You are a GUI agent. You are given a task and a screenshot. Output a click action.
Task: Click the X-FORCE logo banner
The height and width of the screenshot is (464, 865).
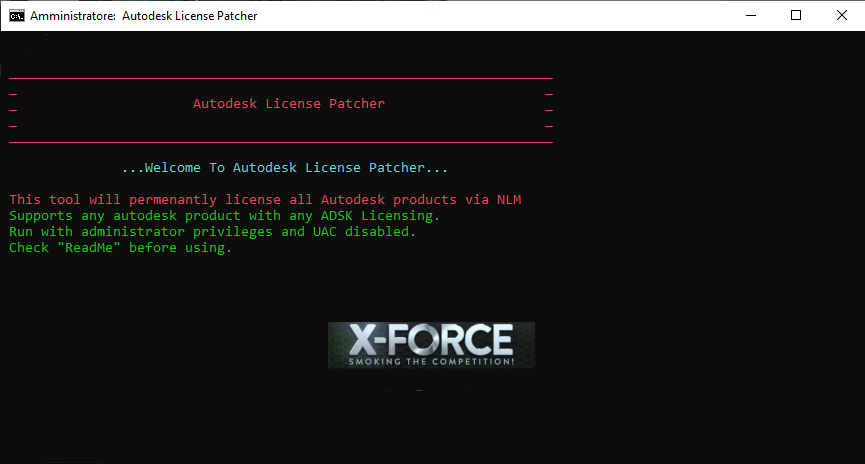pyautogui.click(x=431, y=345)
